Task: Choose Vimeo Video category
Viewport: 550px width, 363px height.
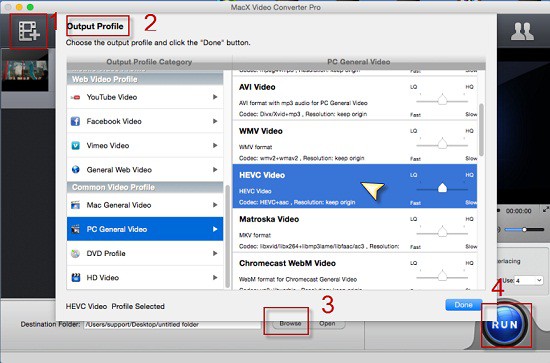Action: pos(145,146)
